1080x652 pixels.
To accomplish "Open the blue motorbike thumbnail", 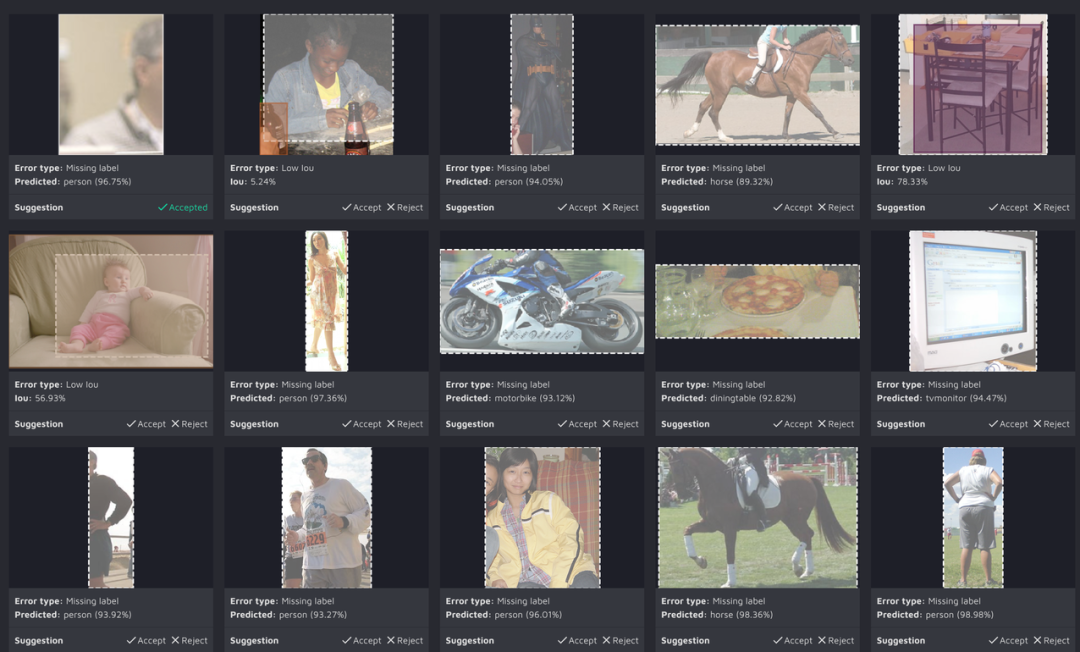I will click(542, 302).
